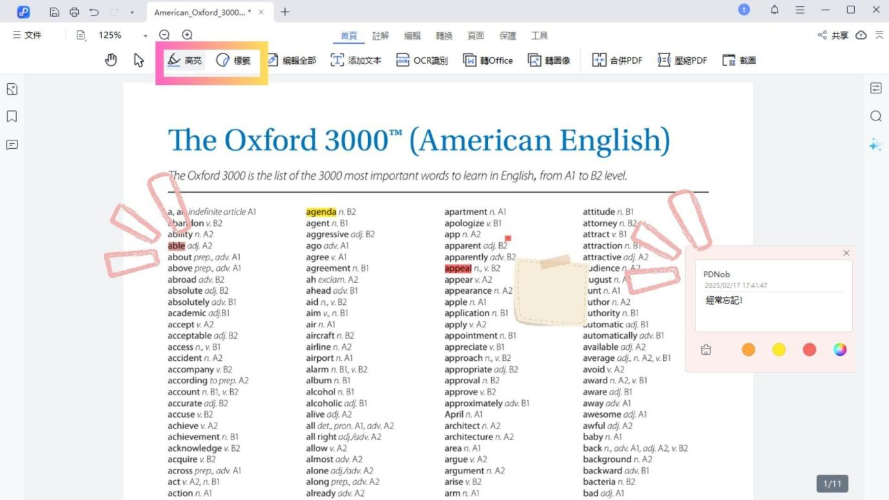
Task: Open a new tab with the plus button
Action: (x=285, y=12)
